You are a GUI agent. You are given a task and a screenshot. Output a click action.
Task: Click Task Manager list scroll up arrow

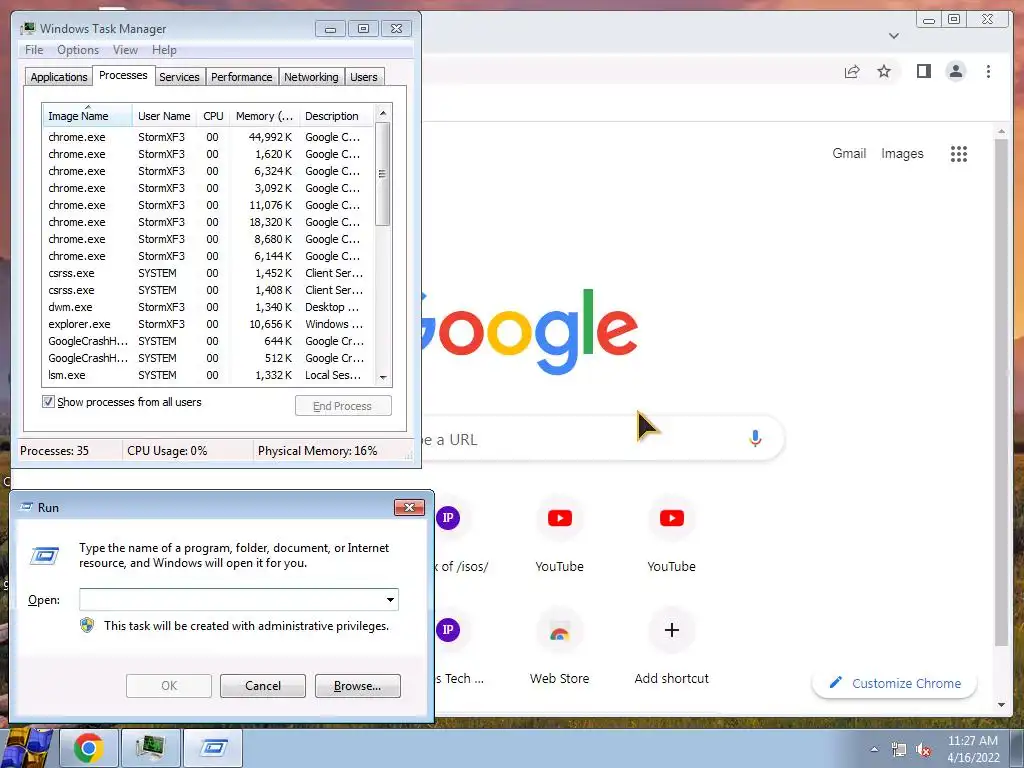tap(383, 113)
